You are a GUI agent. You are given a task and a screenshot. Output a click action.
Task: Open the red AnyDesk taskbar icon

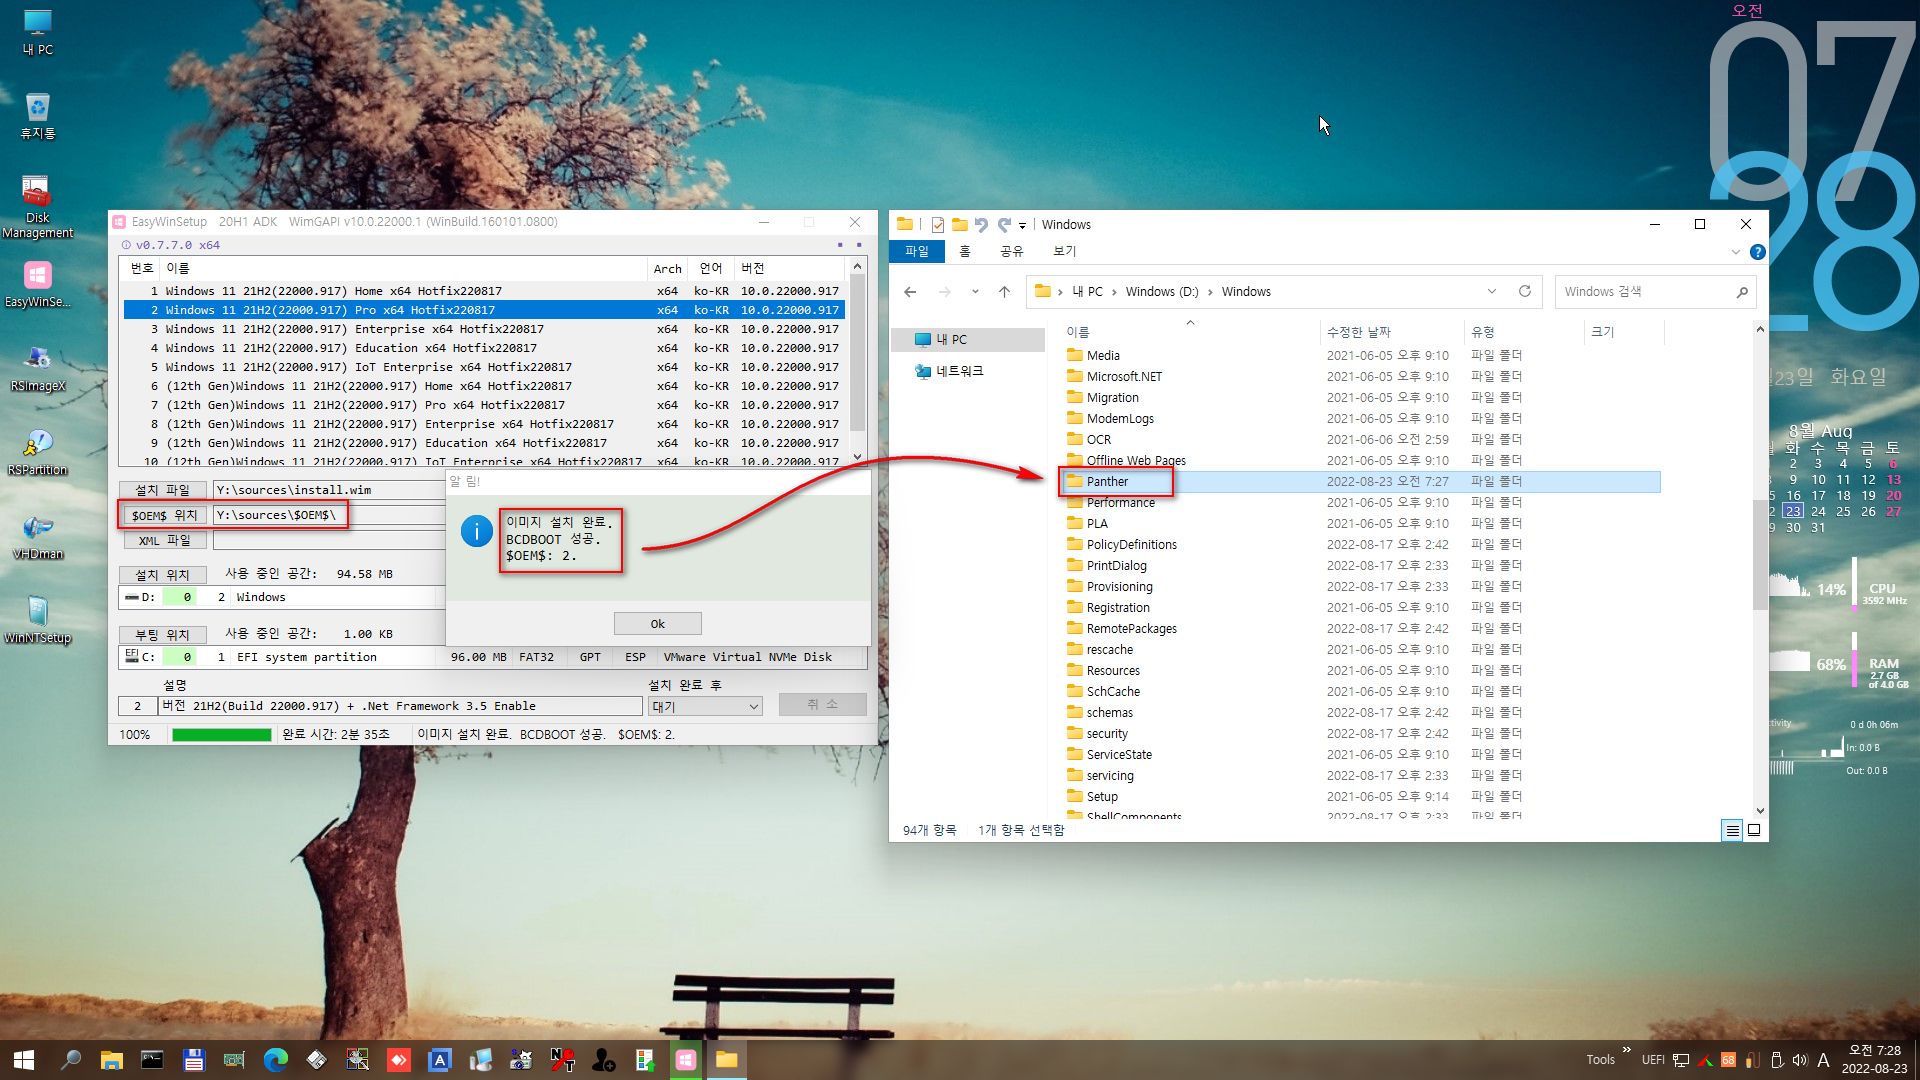tap(398, 1060)
